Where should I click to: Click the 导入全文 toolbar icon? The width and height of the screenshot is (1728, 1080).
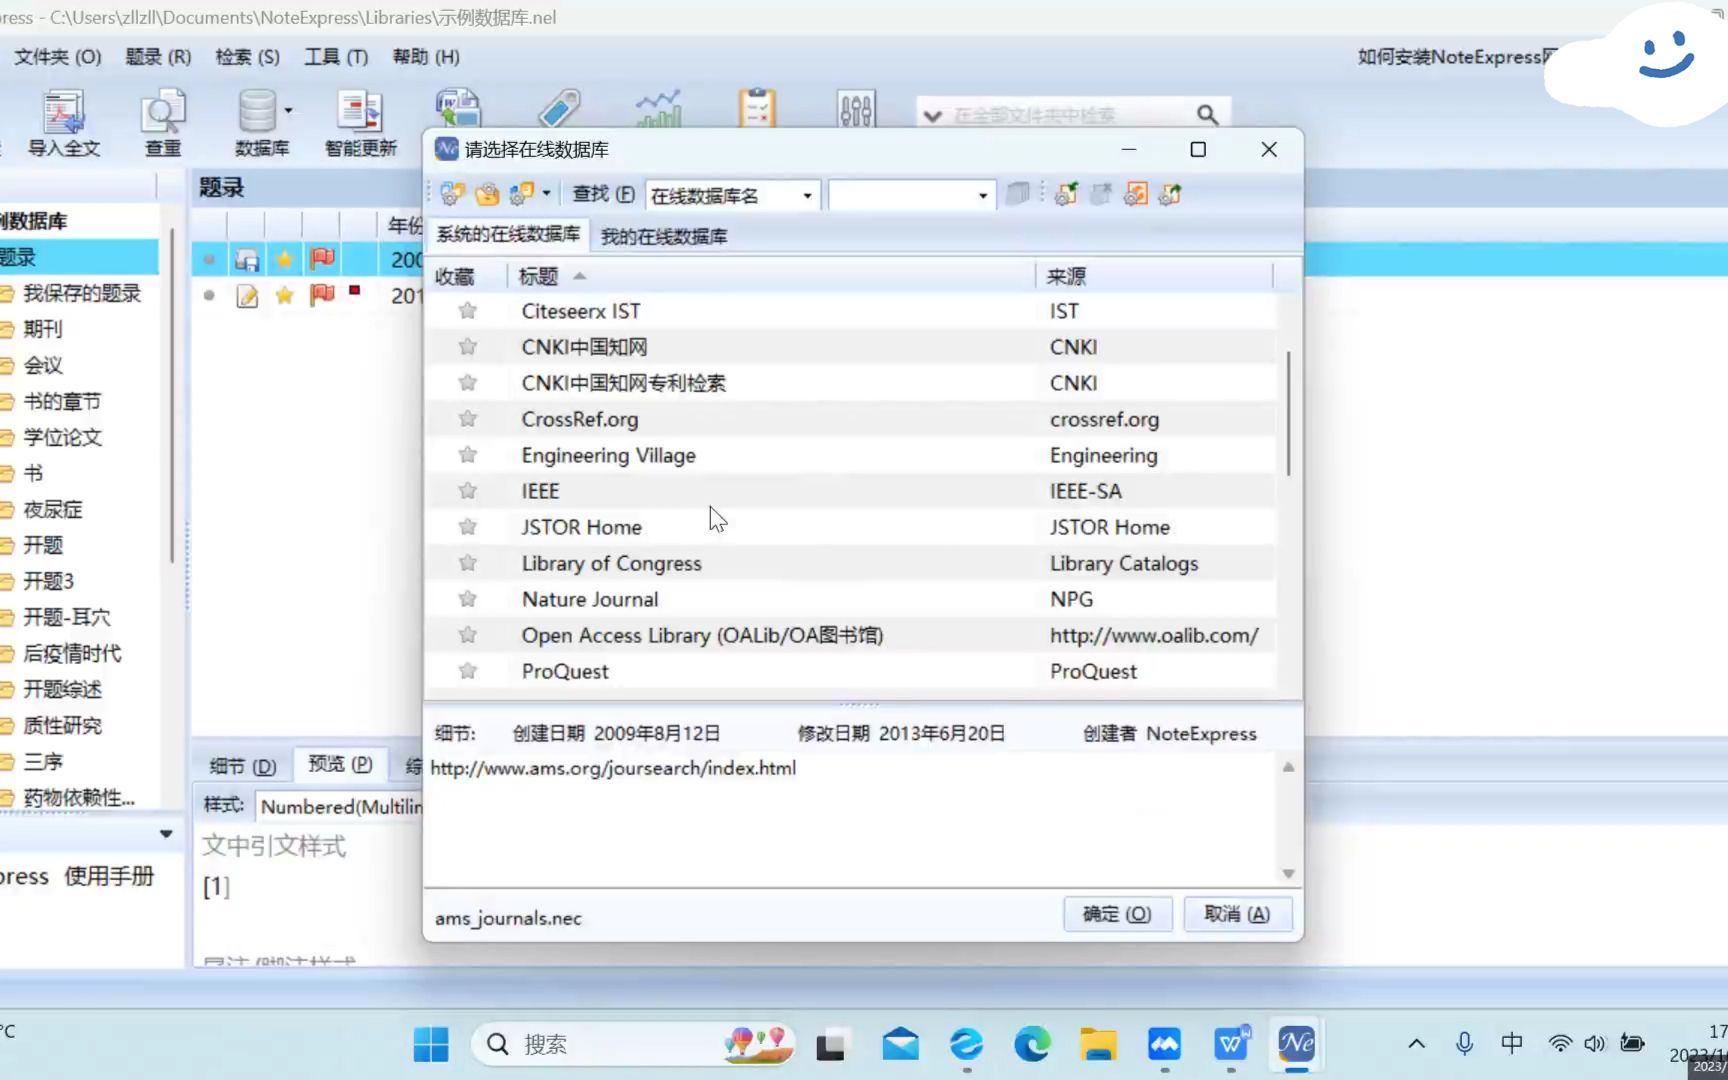63,123
